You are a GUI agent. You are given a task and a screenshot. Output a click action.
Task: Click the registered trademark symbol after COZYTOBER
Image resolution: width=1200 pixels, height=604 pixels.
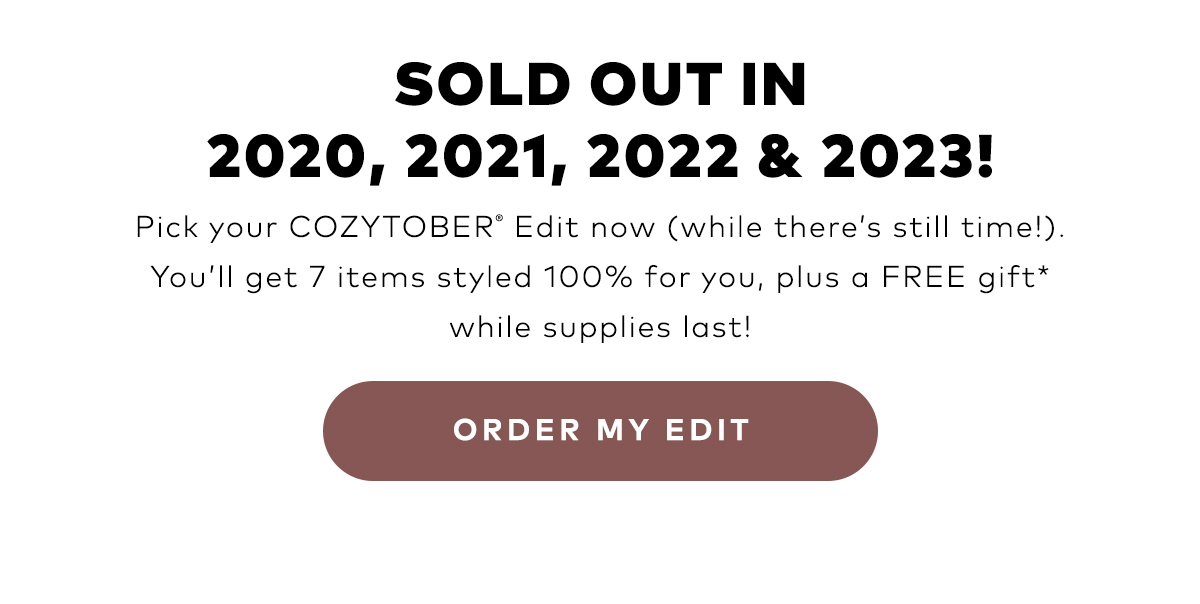click(495, 220)
